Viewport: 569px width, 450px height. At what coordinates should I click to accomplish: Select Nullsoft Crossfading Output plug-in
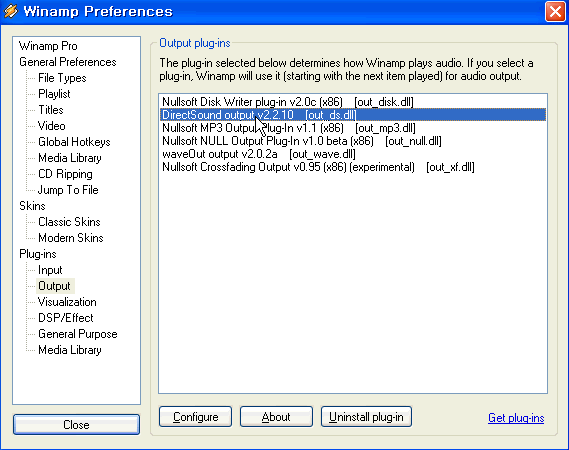pos(353,167)
